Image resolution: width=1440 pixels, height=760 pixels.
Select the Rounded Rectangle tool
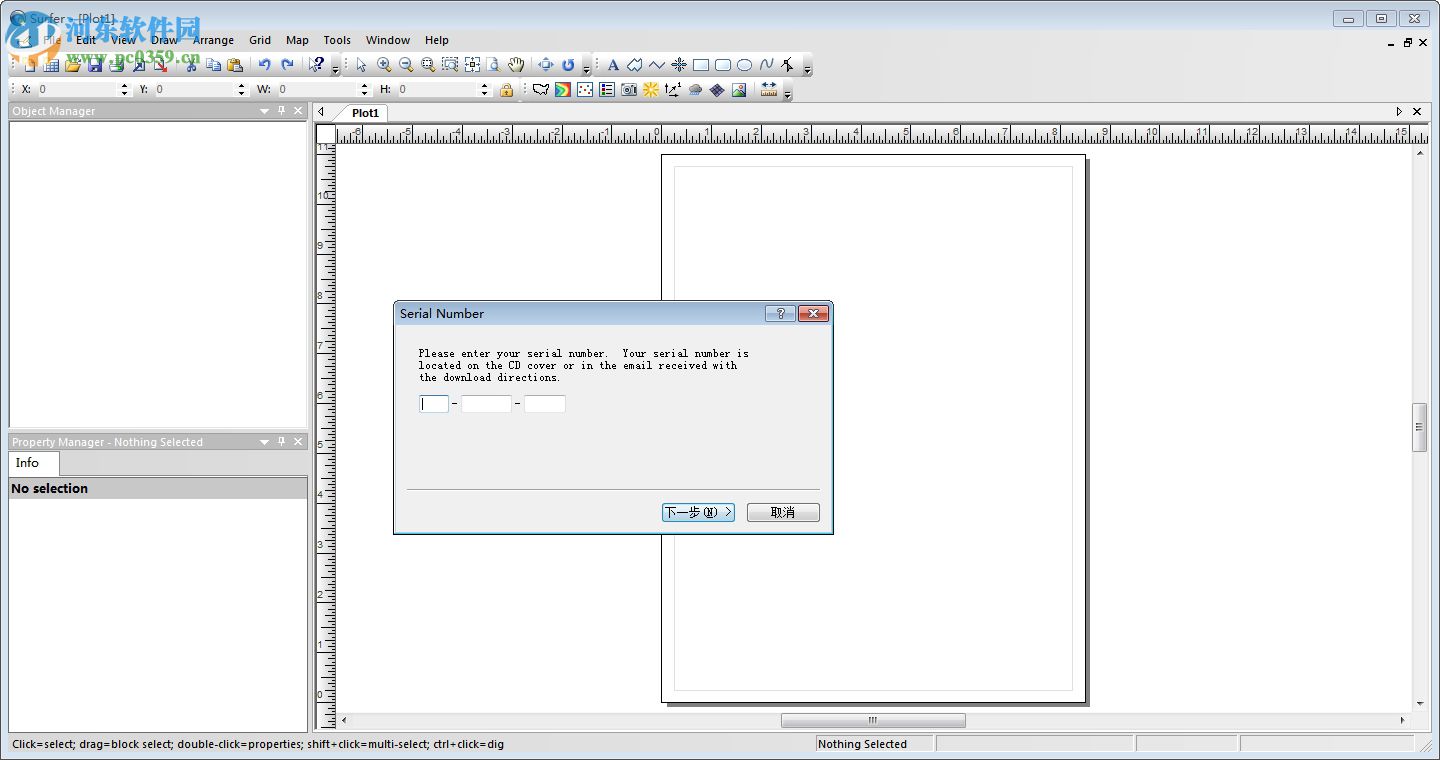click(723, 65)
